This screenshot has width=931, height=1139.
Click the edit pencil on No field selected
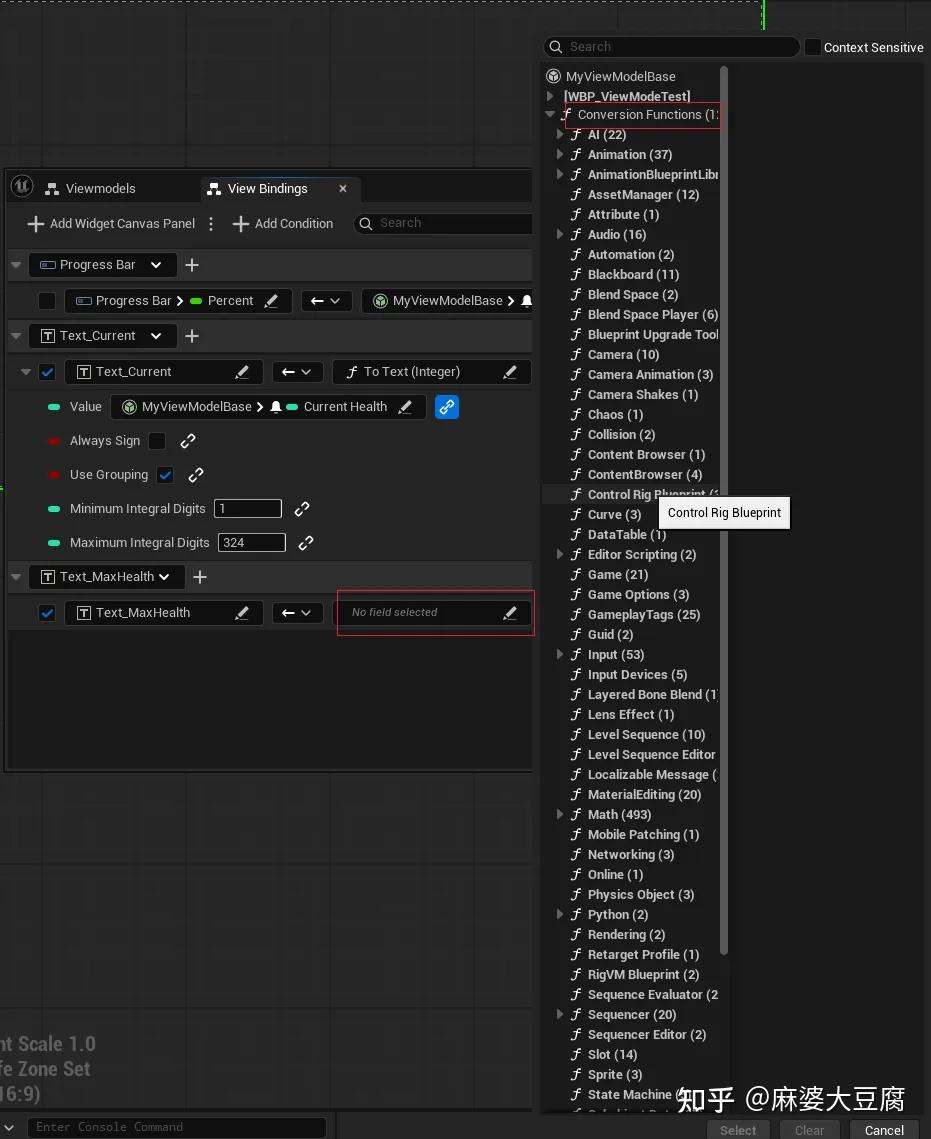(510, 613)
